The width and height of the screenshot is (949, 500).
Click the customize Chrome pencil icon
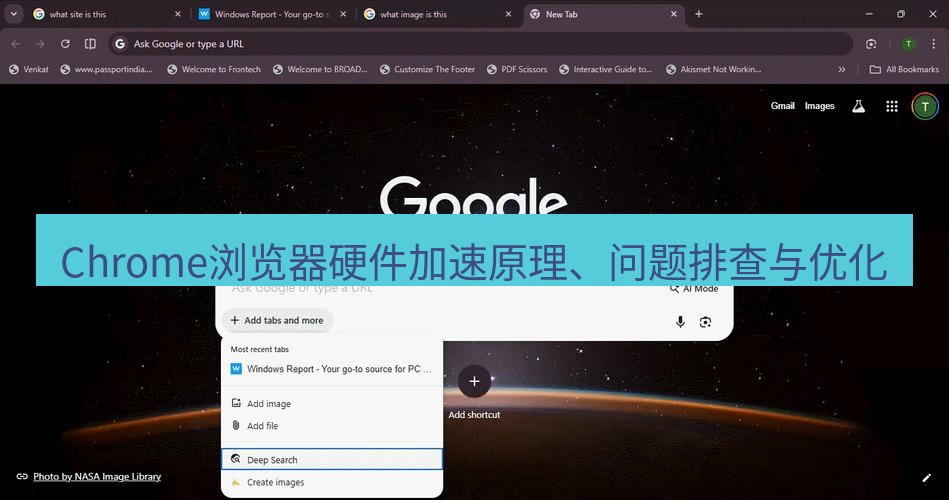click(x=926, y=478)
